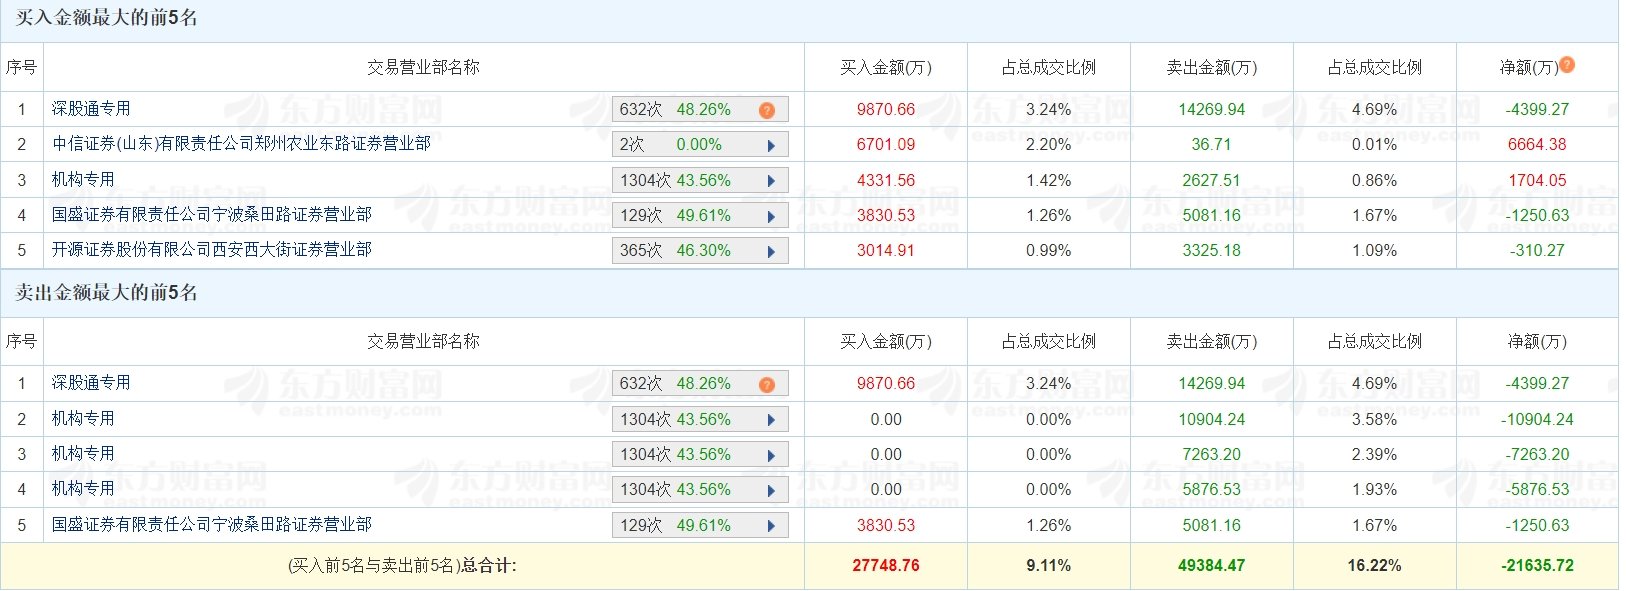The height and width of the screenshot is (591, 1626).
Task: Open 机构专用 link in sell-table row 3
Action: pyautogui.click(x=83, y=454)
